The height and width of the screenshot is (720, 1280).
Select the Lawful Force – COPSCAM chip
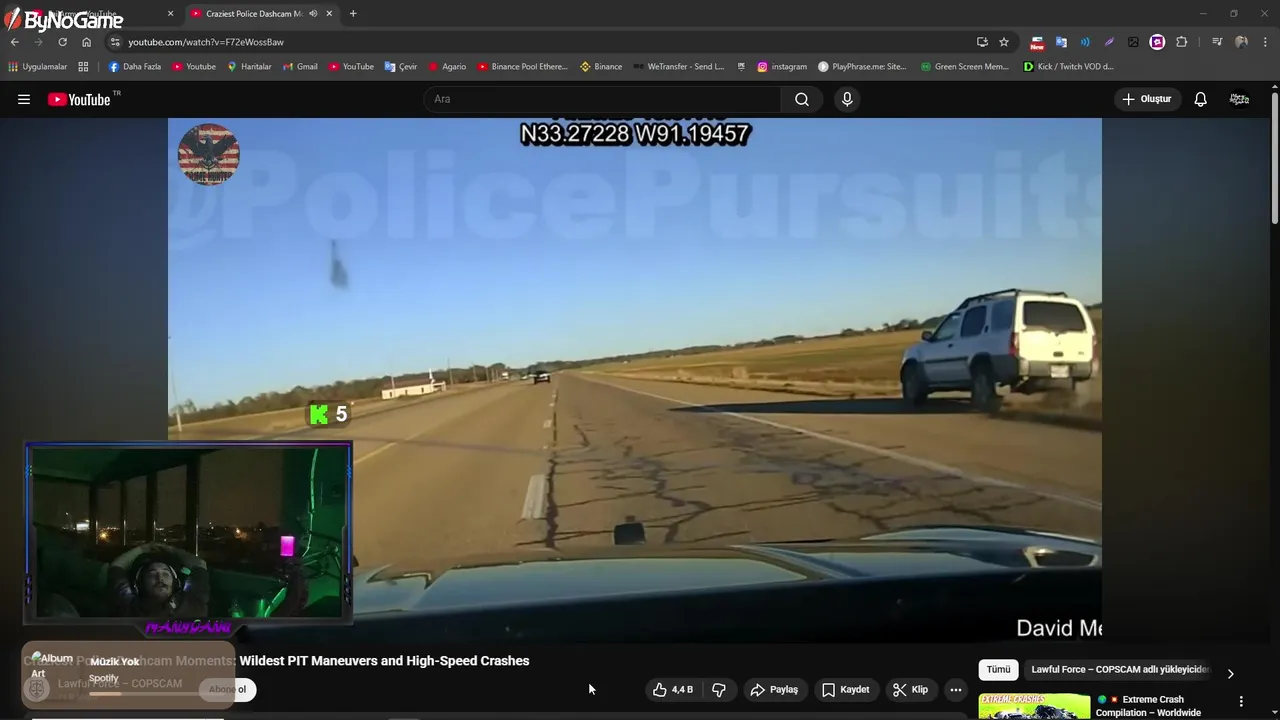pos(1120,670)
